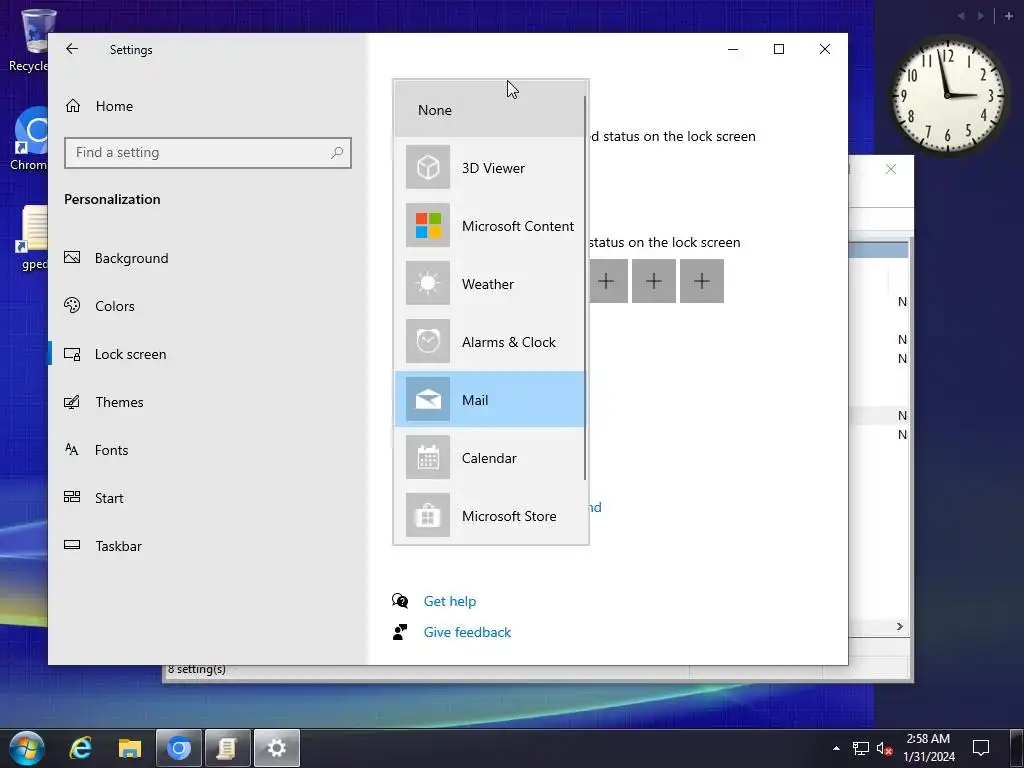Choose Microsoft Store from the list
Image resolution: width=1024 pixels, height=768 pixels.
click(x=489, y=516)
